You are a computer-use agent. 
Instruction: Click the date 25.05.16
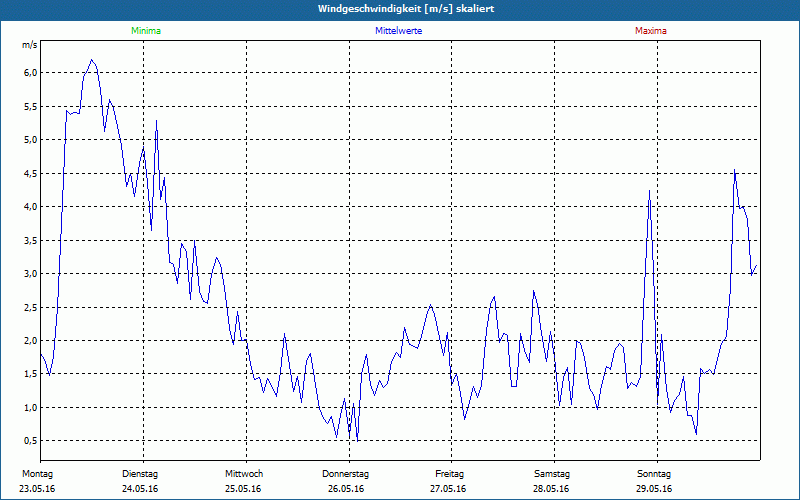[x=243, y=489]
